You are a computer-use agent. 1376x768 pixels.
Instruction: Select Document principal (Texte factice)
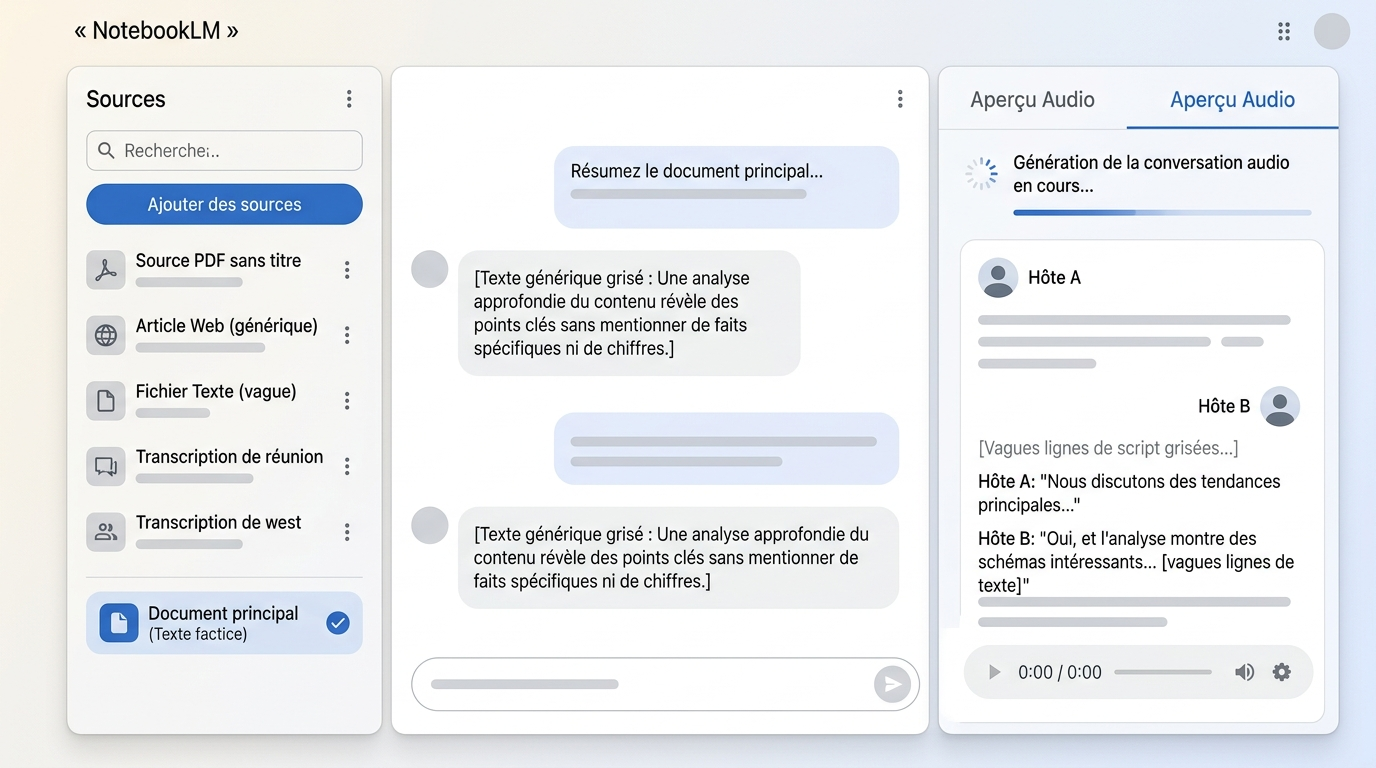[x=224, y=623]
